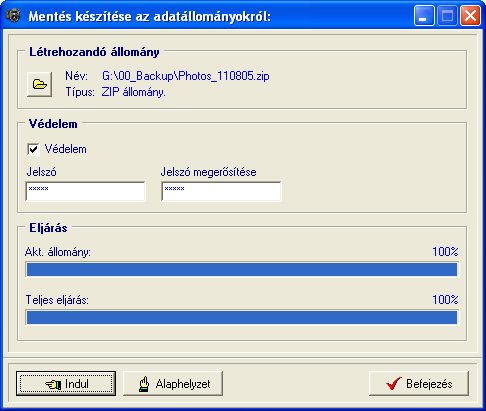Click the 'Név:' label
The image size is (486, 411).
(76, 76)
